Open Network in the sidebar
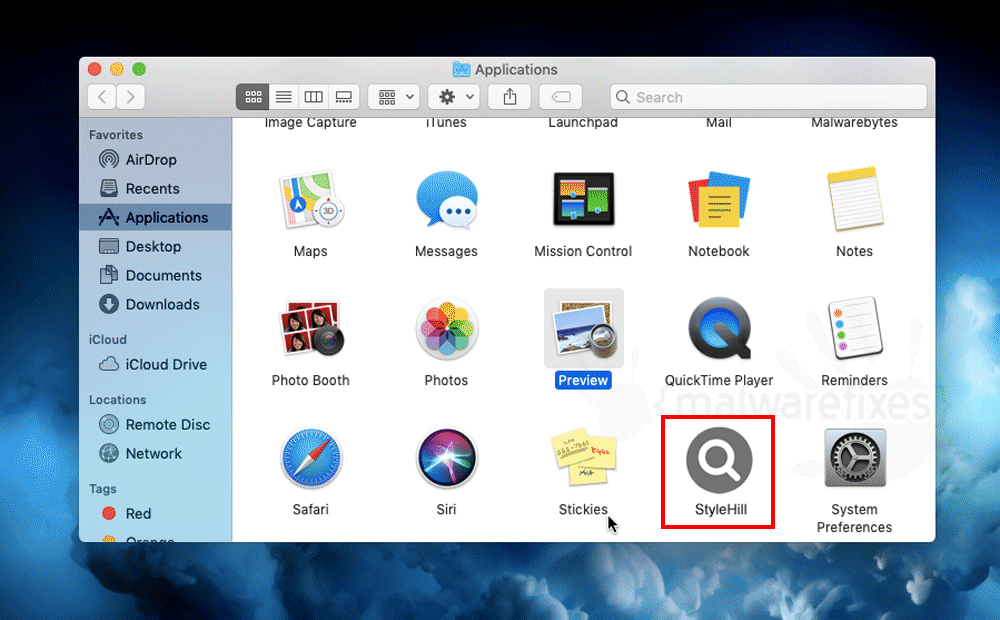Image resolution: width=1000 pixels, height=620 pixels. click(x=155, y=454)
